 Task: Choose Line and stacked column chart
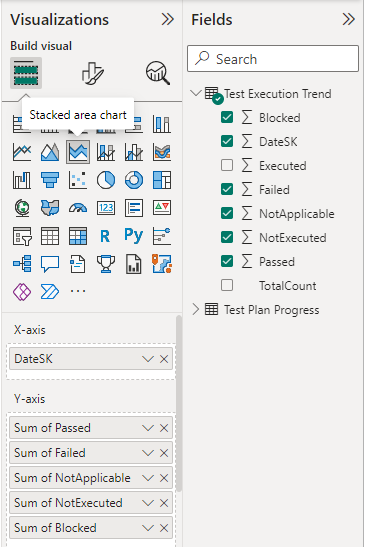click(106, 152)
